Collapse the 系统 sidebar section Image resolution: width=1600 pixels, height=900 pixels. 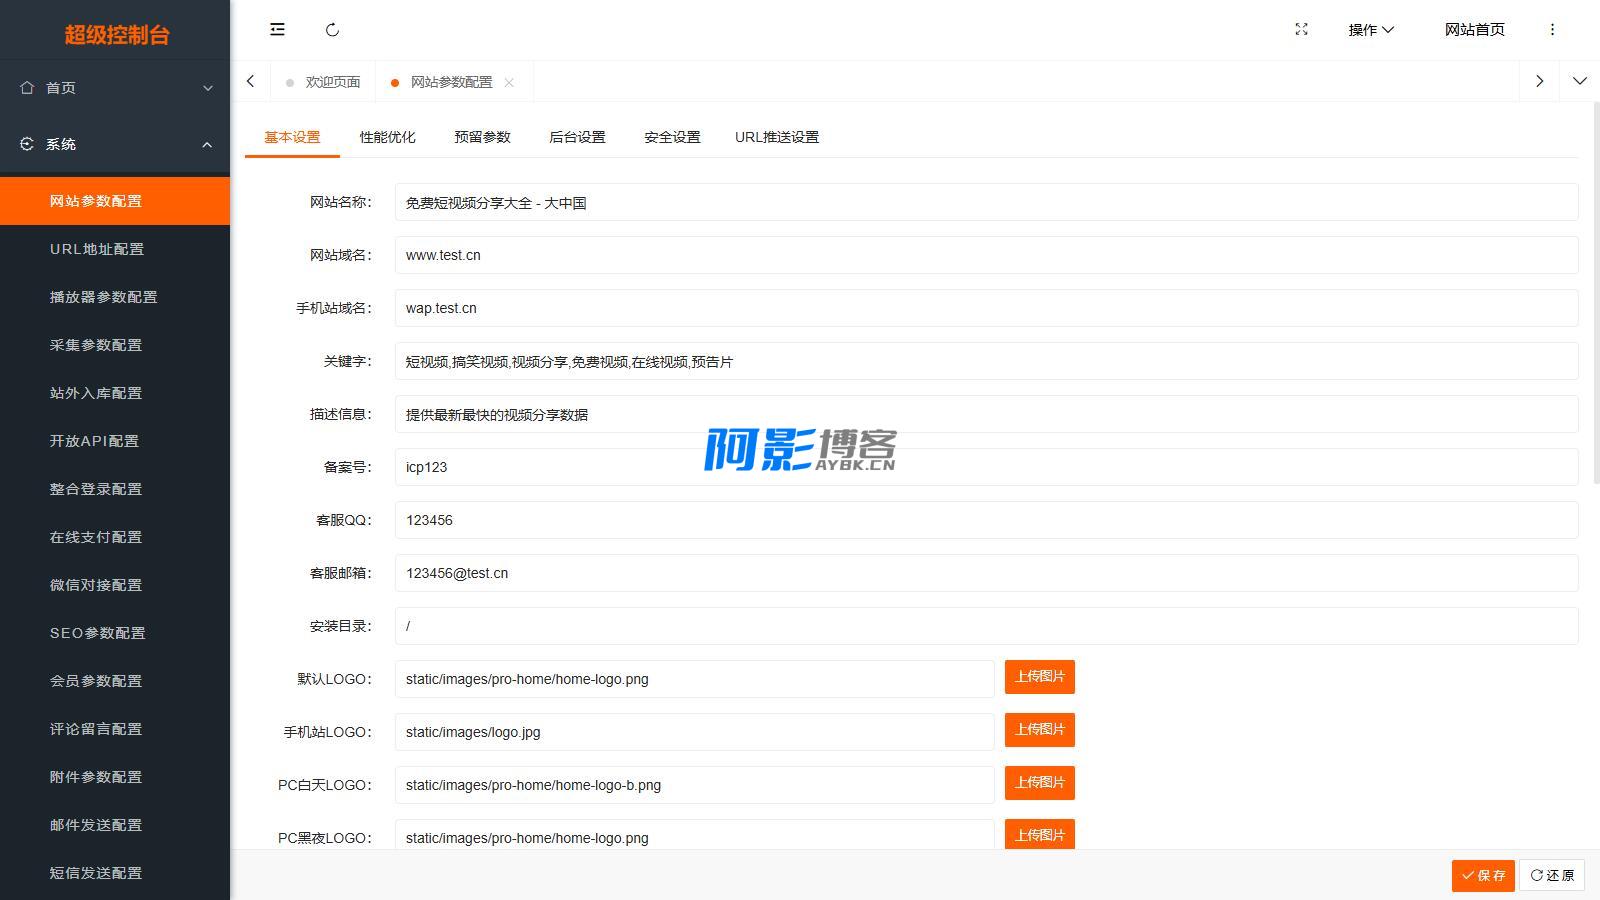[x=207, y=144]
